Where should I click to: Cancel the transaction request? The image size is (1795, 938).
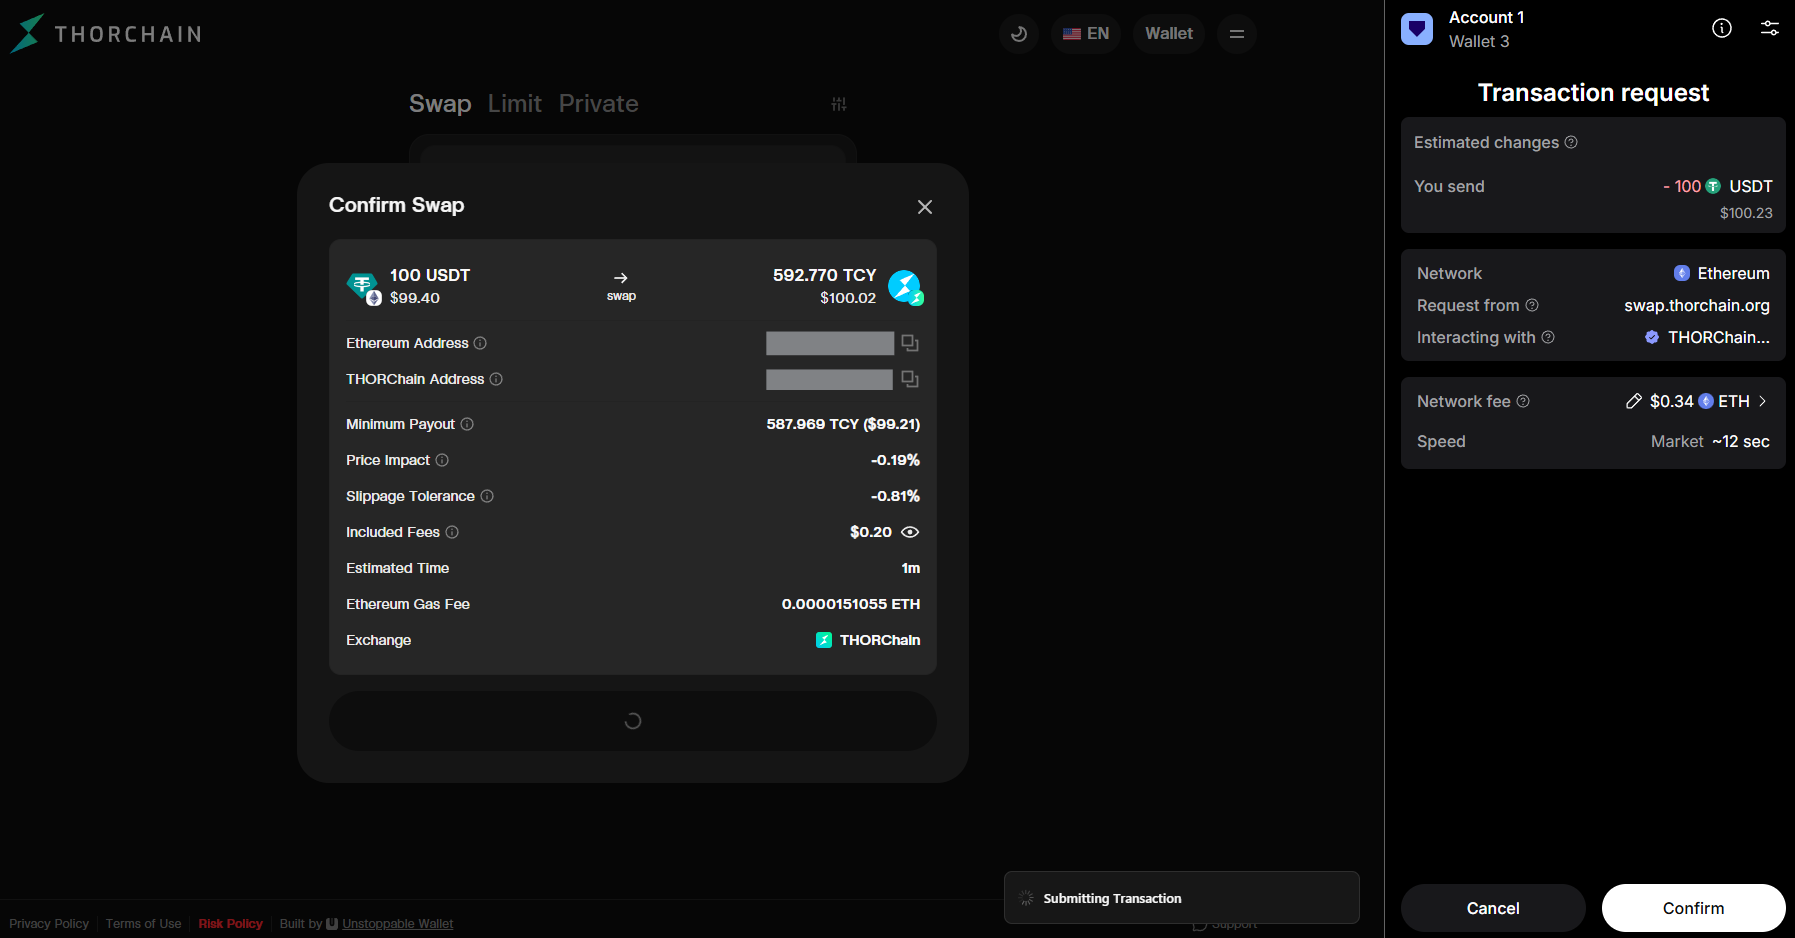pos(1493,908)
